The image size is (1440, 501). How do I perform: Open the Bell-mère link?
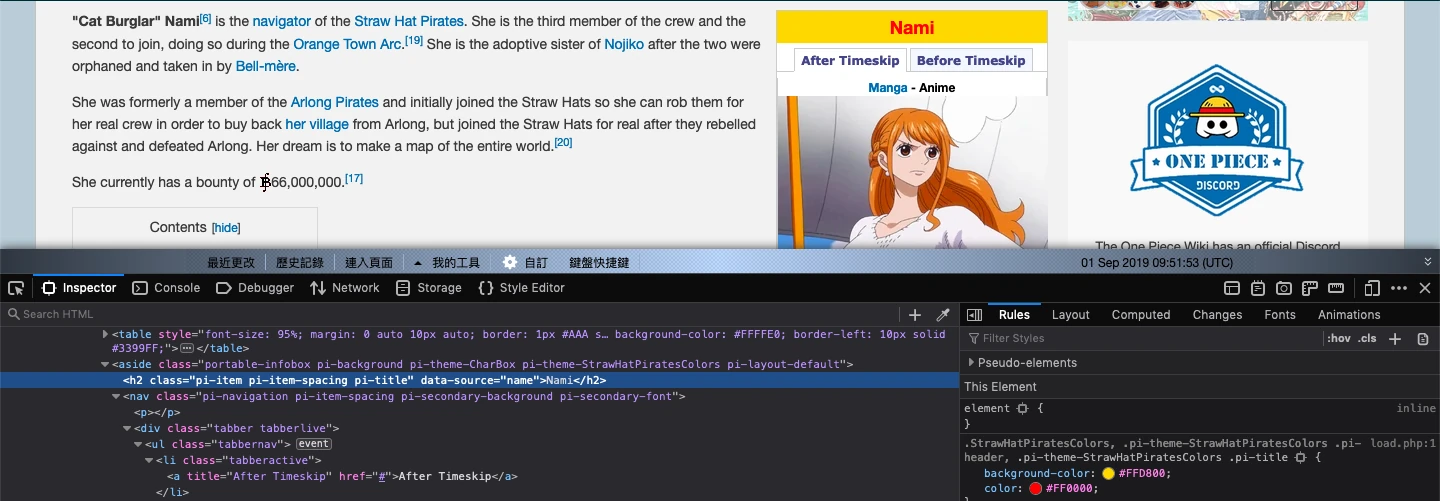click(265, 66)
